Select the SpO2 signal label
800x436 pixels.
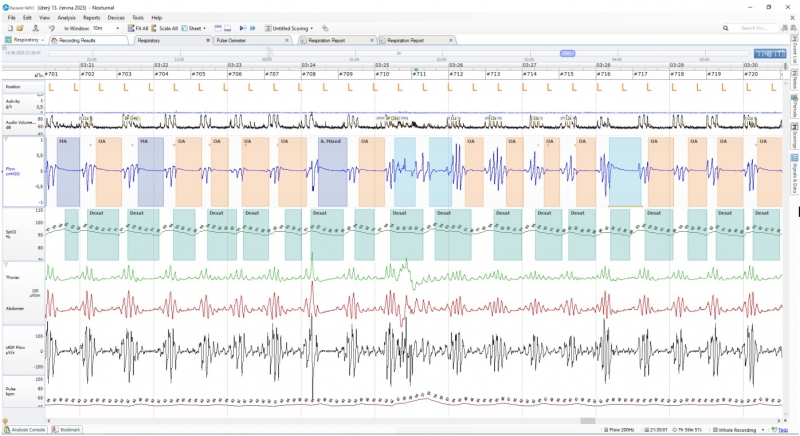pyautogui.click(x=22, y=234)
